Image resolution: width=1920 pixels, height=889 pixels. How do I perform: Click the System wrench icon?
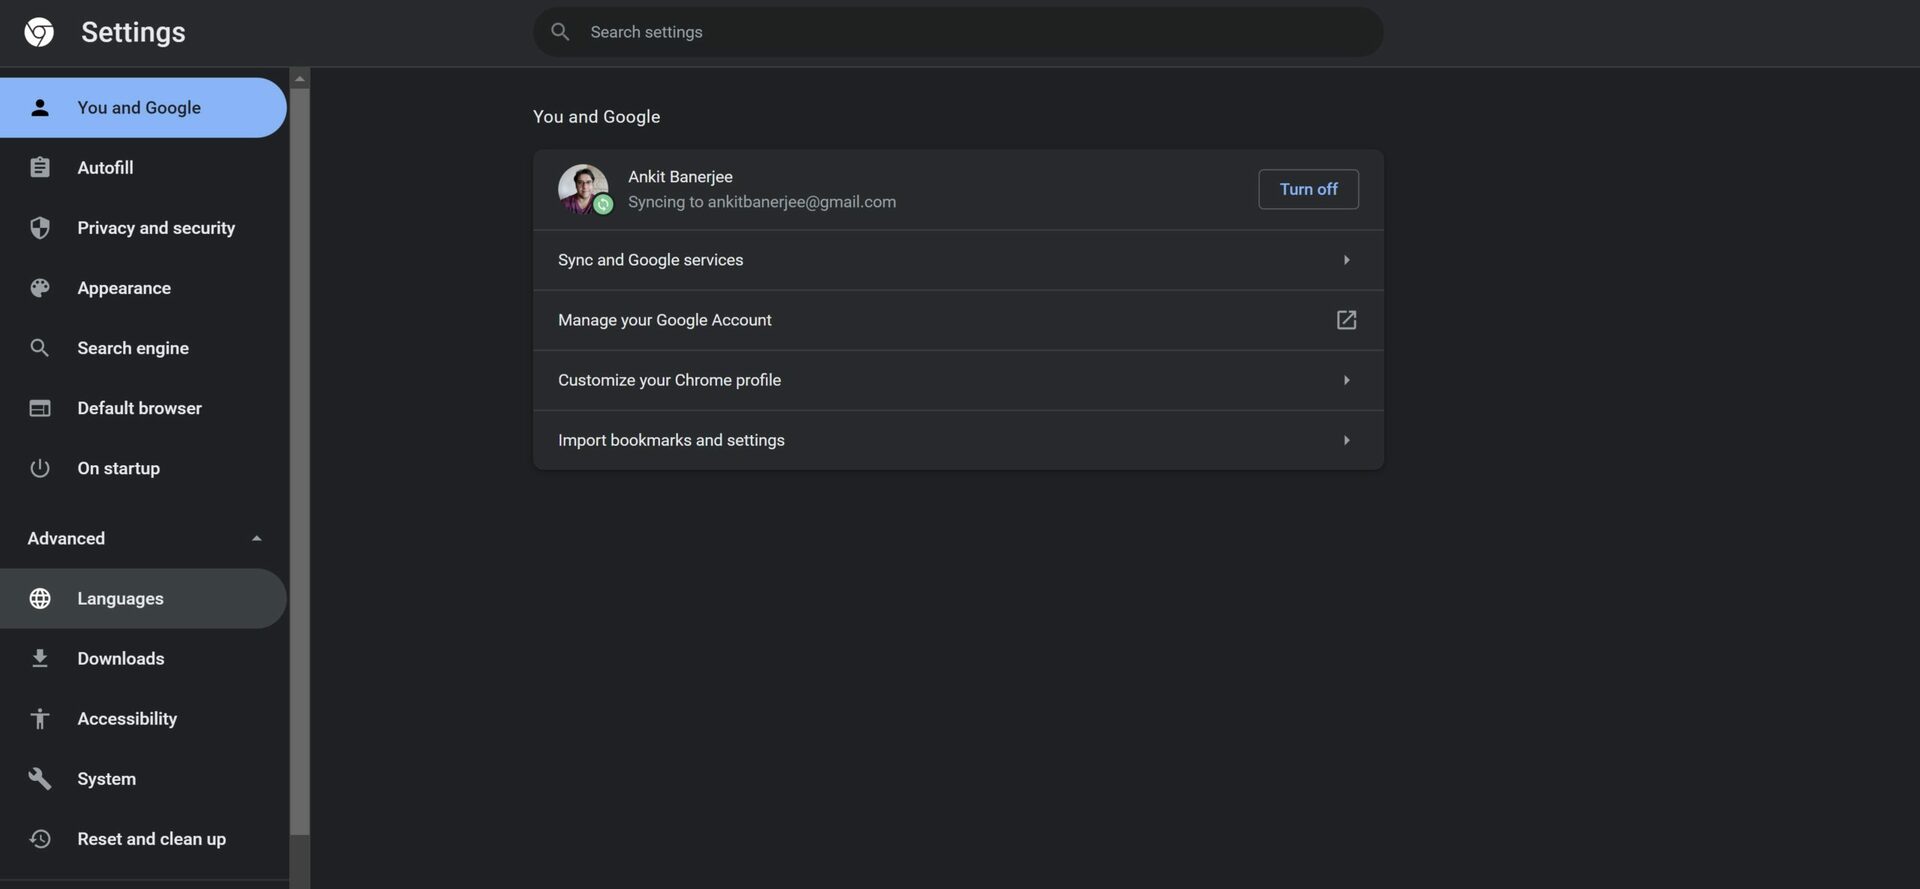(x=40, y=778)
